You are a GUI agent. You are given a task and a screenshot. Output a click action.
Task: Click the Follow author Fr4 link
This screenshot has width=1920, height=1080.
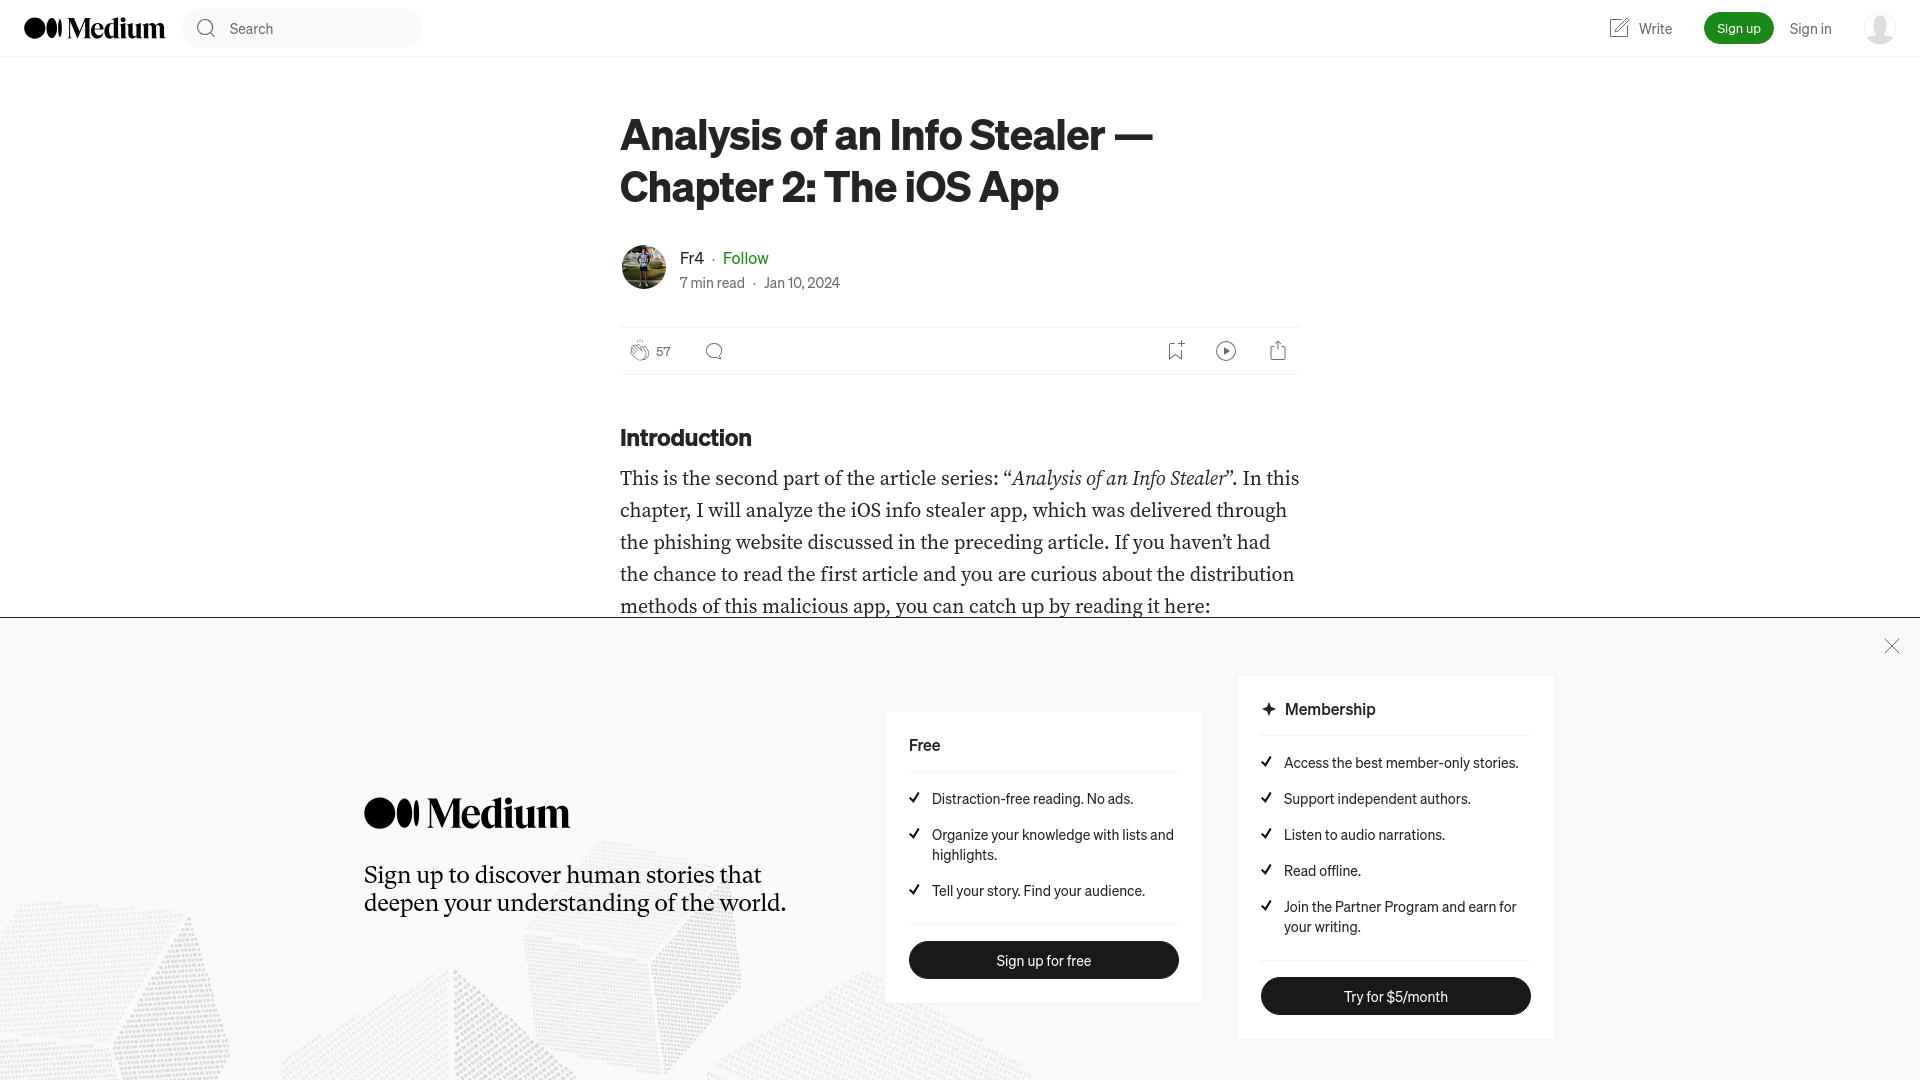[x=745, y=257]
